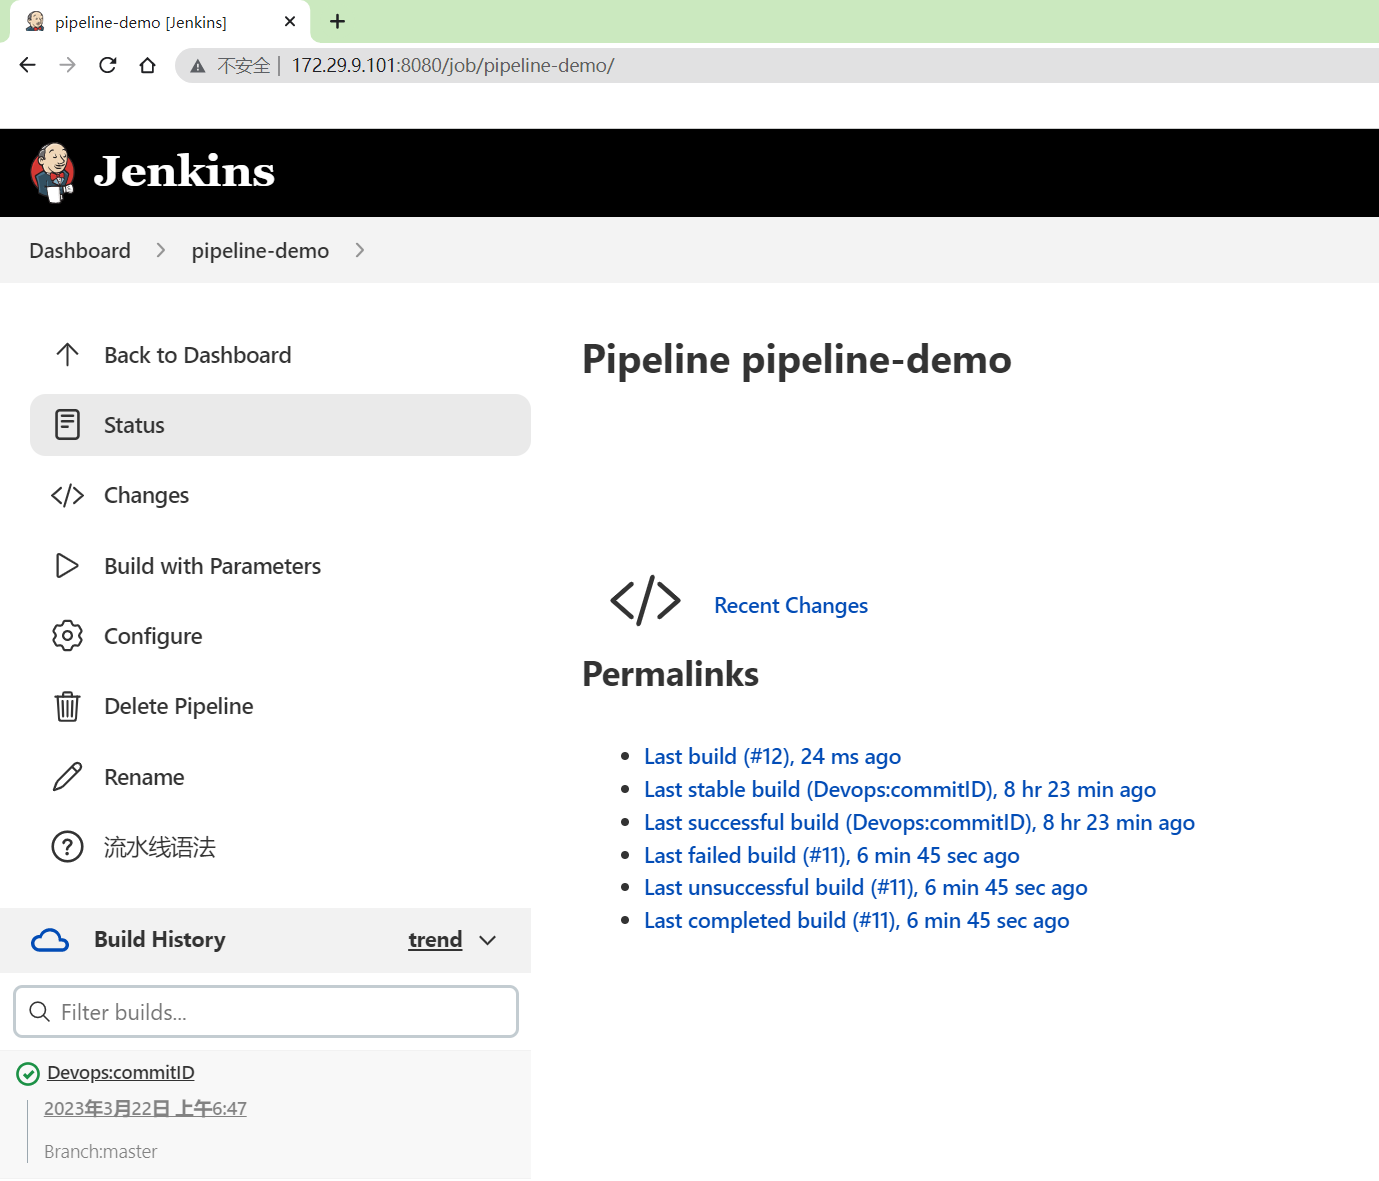Screen dimensions: 1379x1181
Task: Open the build trend link
Action: coord(435,940)
